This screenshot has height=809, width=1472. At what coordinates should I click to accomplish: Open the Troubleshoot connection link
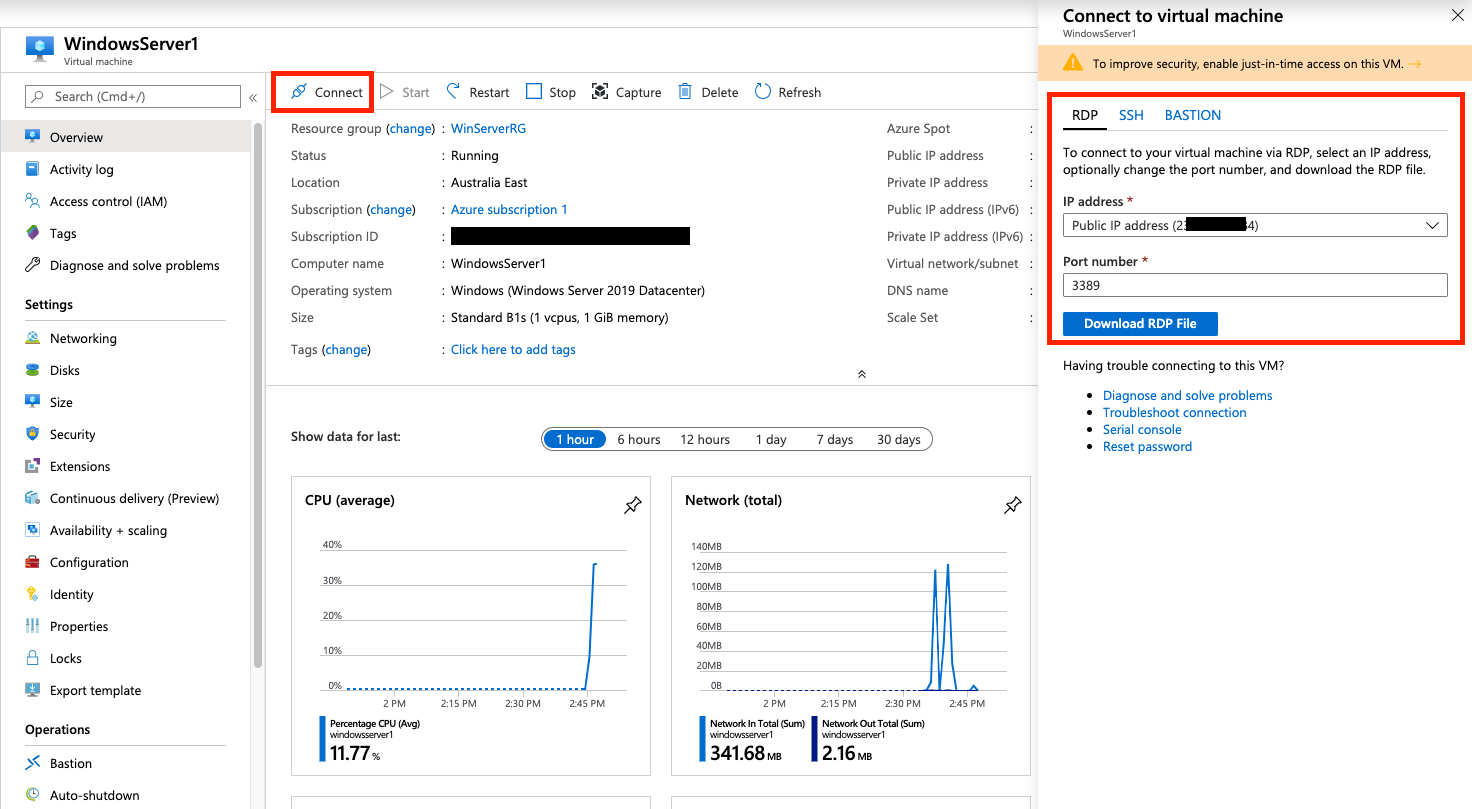point(1174,412)
